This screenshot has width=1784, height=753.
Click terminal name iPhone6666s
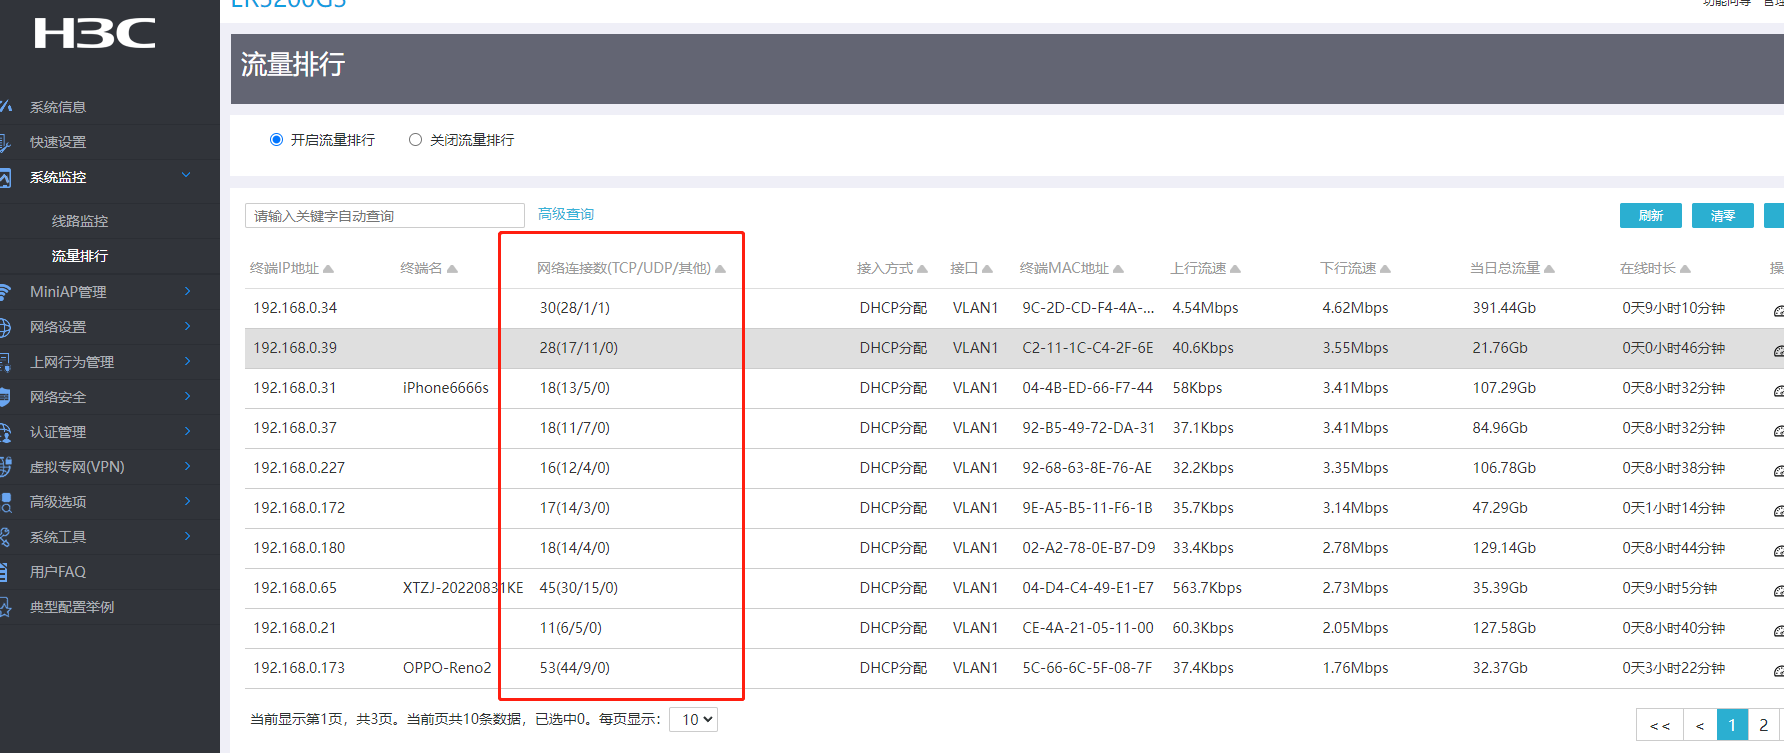pos(446,388)
